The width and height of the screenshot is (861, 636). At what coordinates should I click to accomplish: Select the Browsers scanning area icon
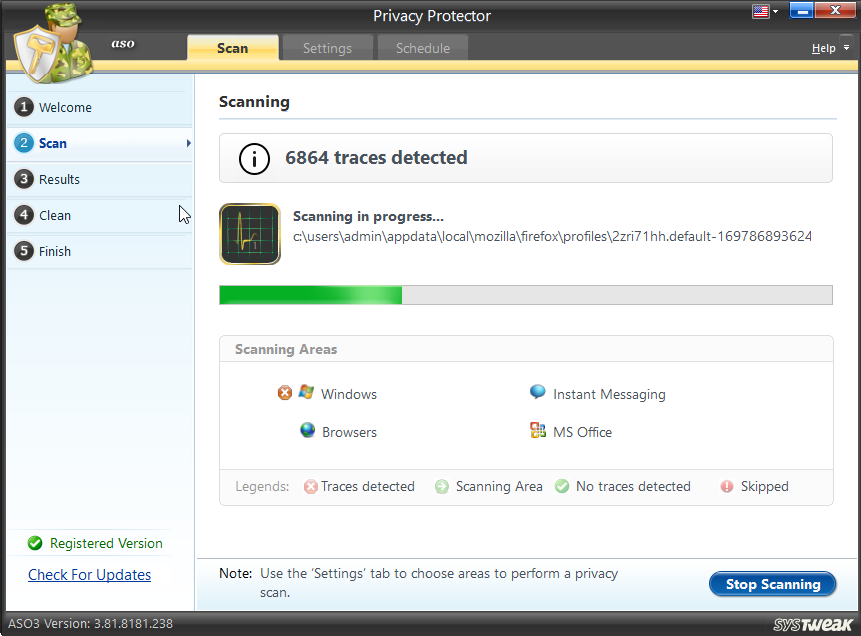pos(307,430)
